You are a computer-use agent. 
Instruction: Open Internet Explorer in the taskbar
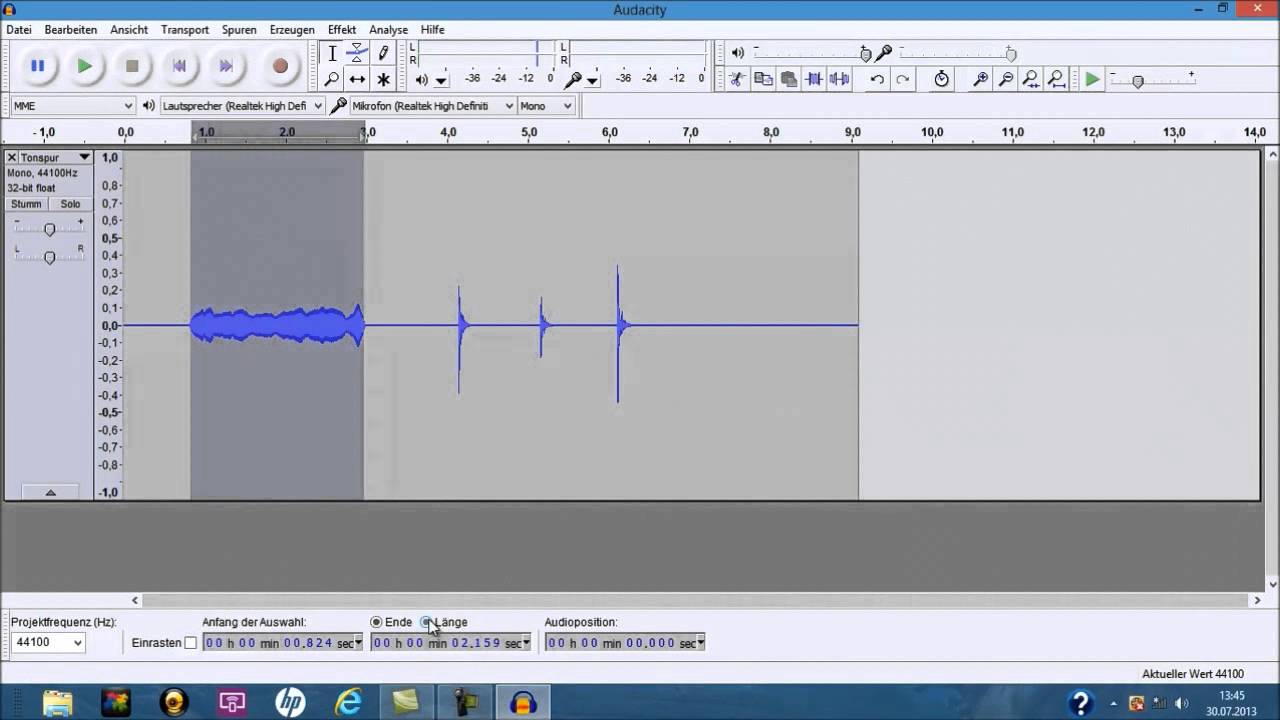click(348, 703)
